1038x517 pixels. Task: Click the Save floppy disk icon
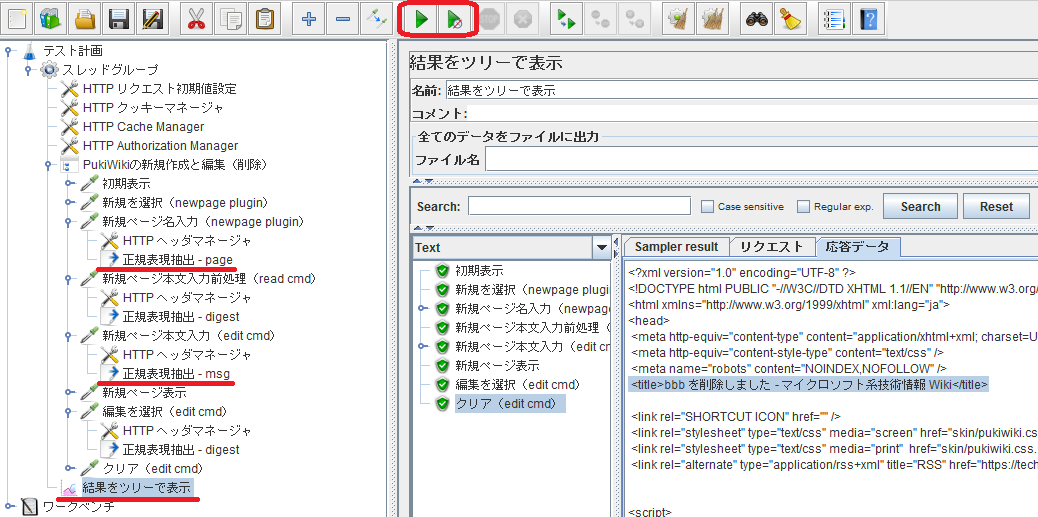click(x=119, y=18)
